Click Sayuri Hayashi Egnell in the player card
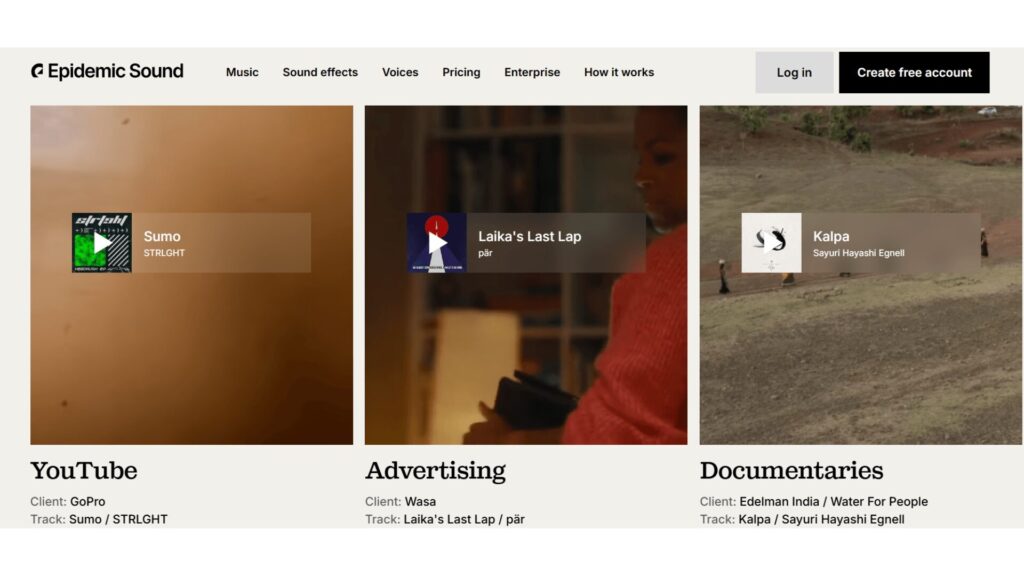 click(x=859, y=253)
